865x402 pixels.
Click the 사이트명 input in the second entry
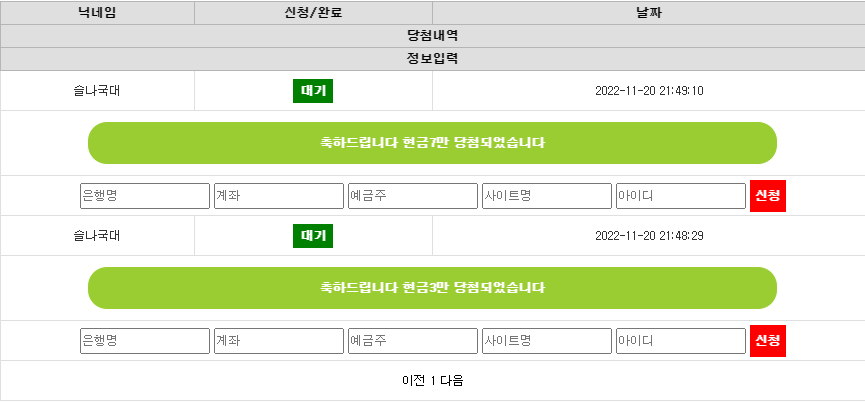point(547,341)
